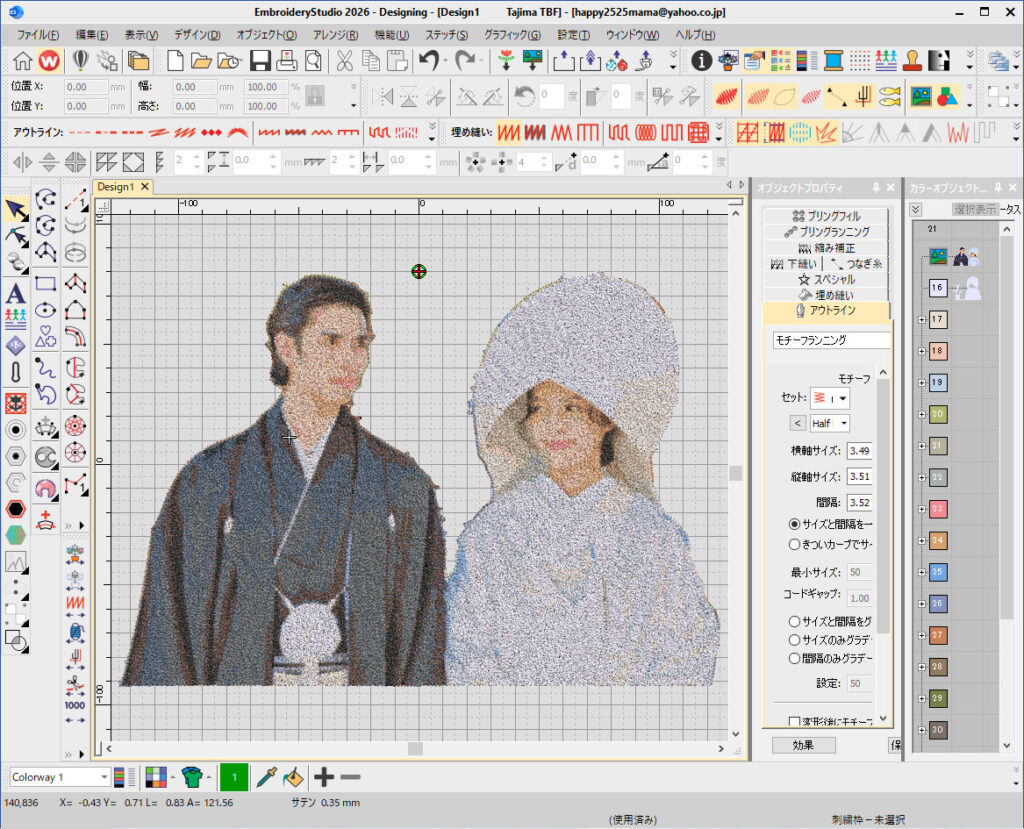Viewport: 1024px width, 829px height.
Task: Click the eyedropper color picker icon
Action: coord(266,777)
